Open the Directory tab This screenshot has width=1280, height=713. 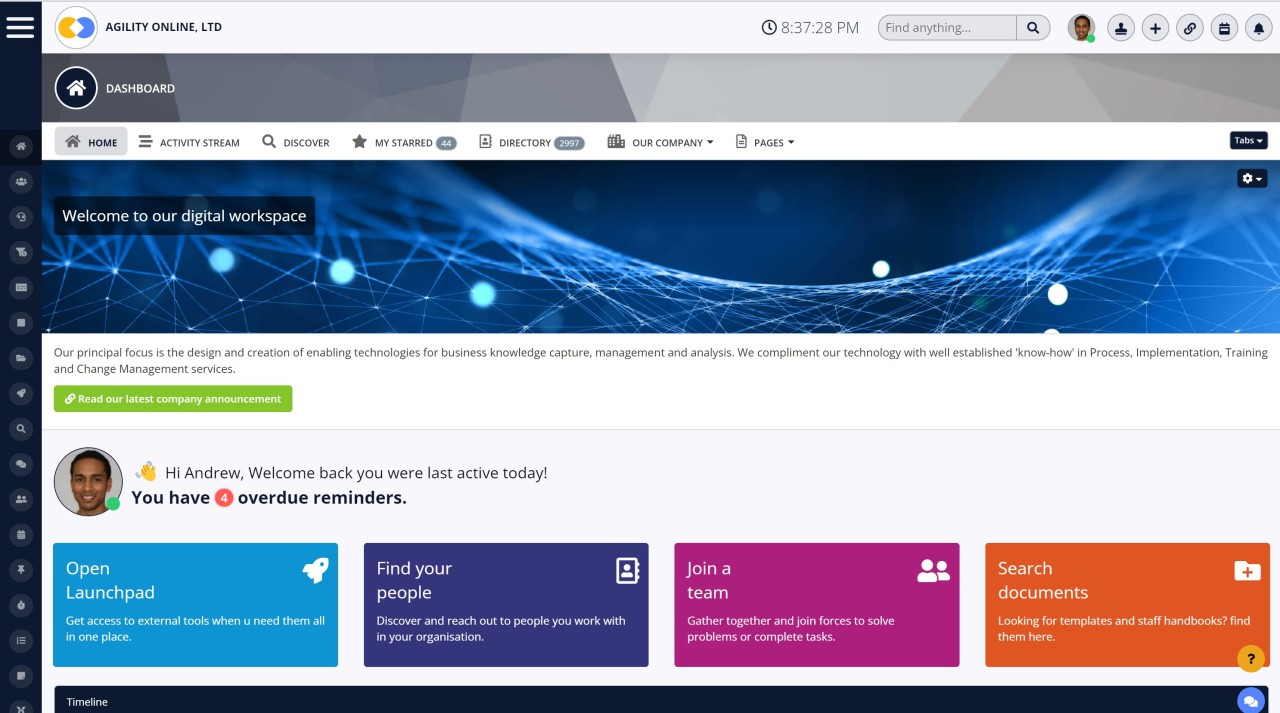tap(530, 141)
